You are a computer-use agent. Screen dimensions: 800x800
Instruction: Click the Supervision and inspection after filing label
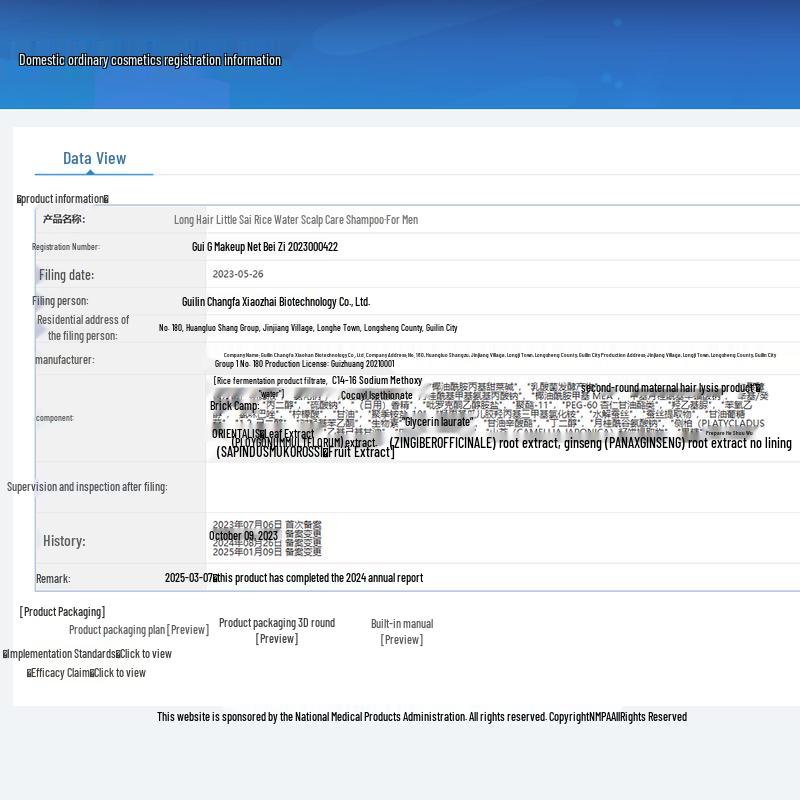87,487
